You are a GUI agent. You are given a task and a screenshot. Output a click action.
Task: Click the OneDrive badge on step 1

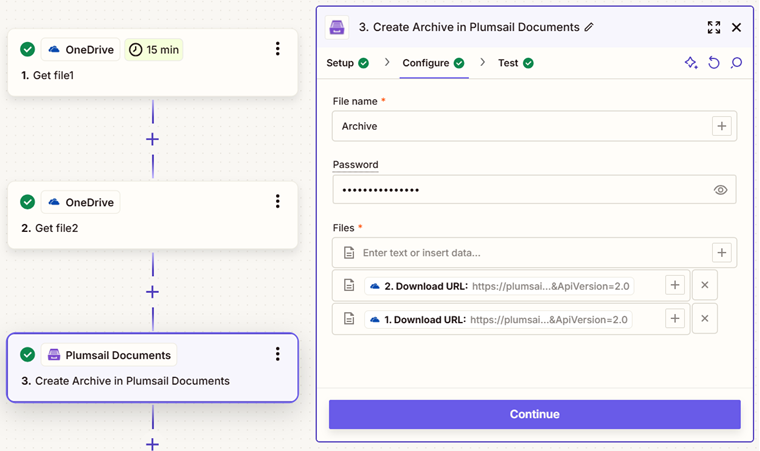80,49
